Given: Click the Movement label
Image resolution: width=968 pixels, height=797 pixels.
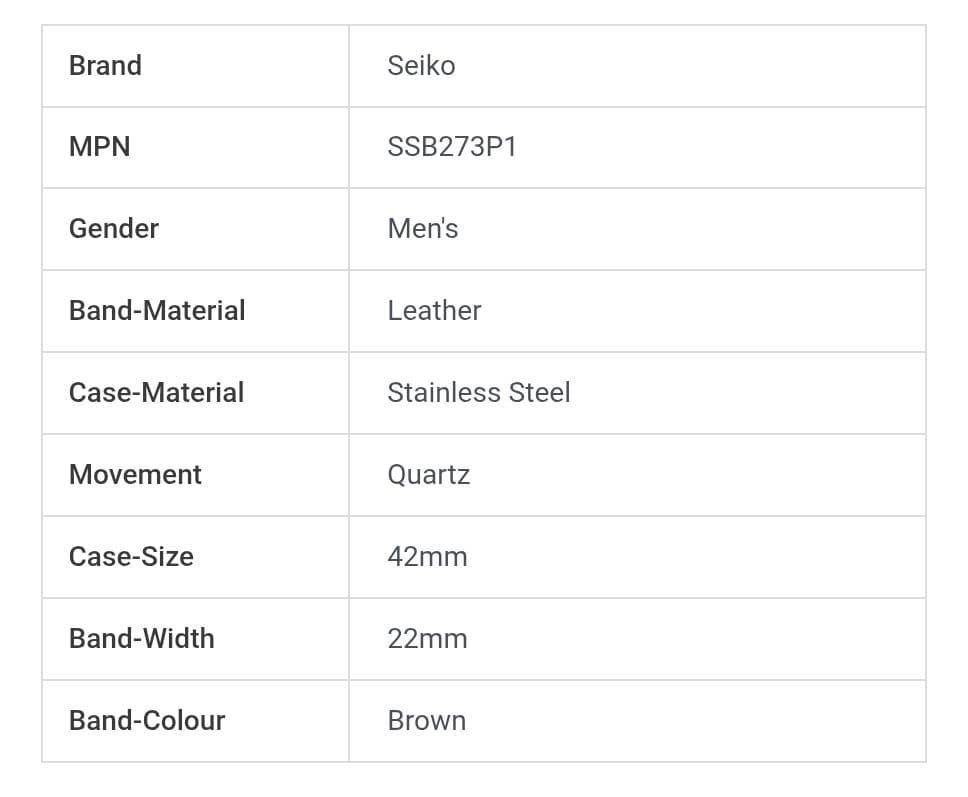Looking at the screenshot, I should point(135,475).
